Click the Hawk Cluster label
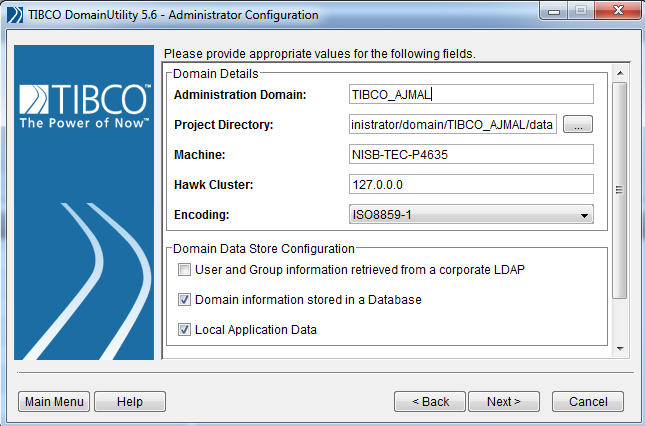Image resolution: width=645 pixels, height=426 pixels. [213, 185]
